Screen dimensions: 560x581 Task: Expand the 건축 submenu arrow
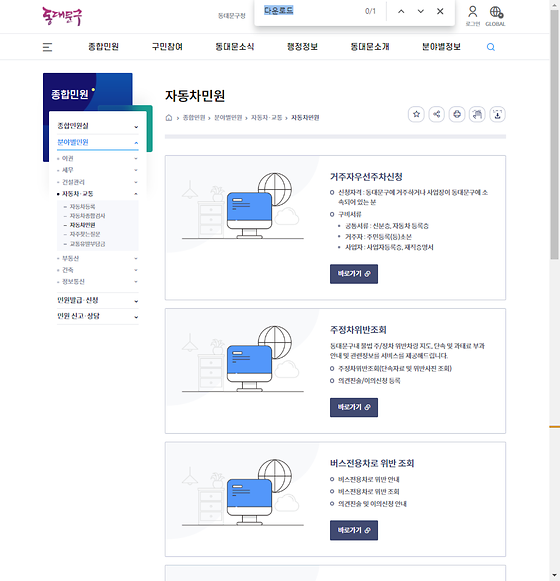click(136, 270)
